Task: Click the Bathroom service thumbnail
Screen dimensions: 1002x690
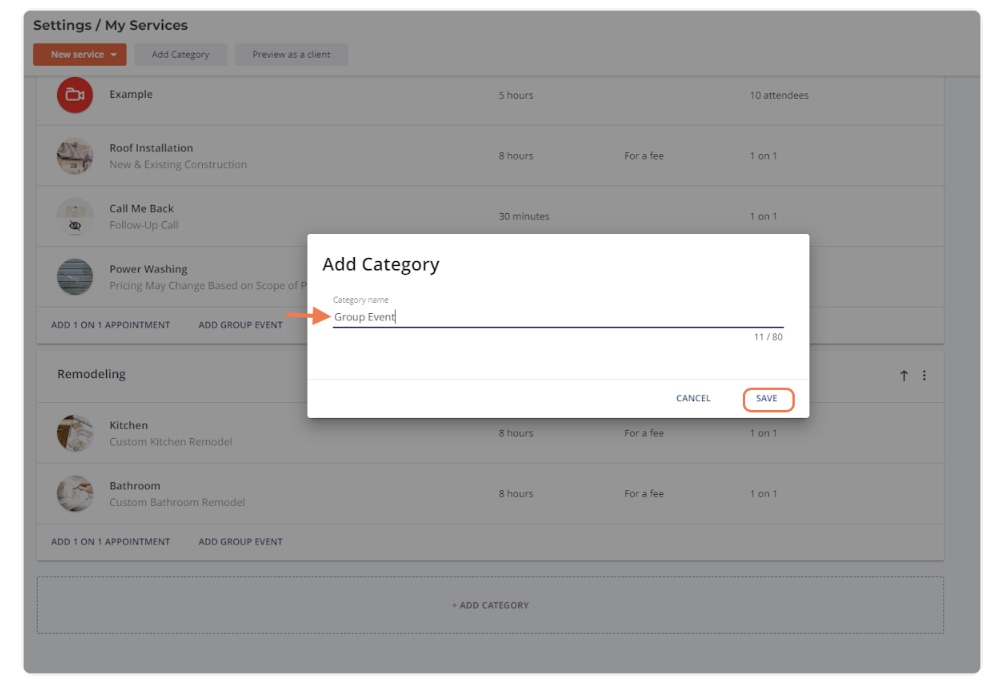Action: (x=75, y=494)
